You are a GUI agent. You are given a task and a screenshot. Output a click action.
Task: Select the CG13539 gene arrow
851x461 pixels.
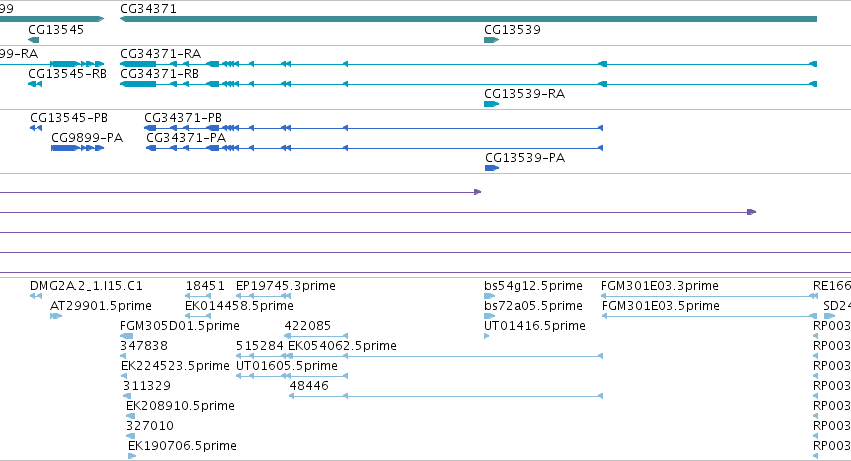(491, 40)
